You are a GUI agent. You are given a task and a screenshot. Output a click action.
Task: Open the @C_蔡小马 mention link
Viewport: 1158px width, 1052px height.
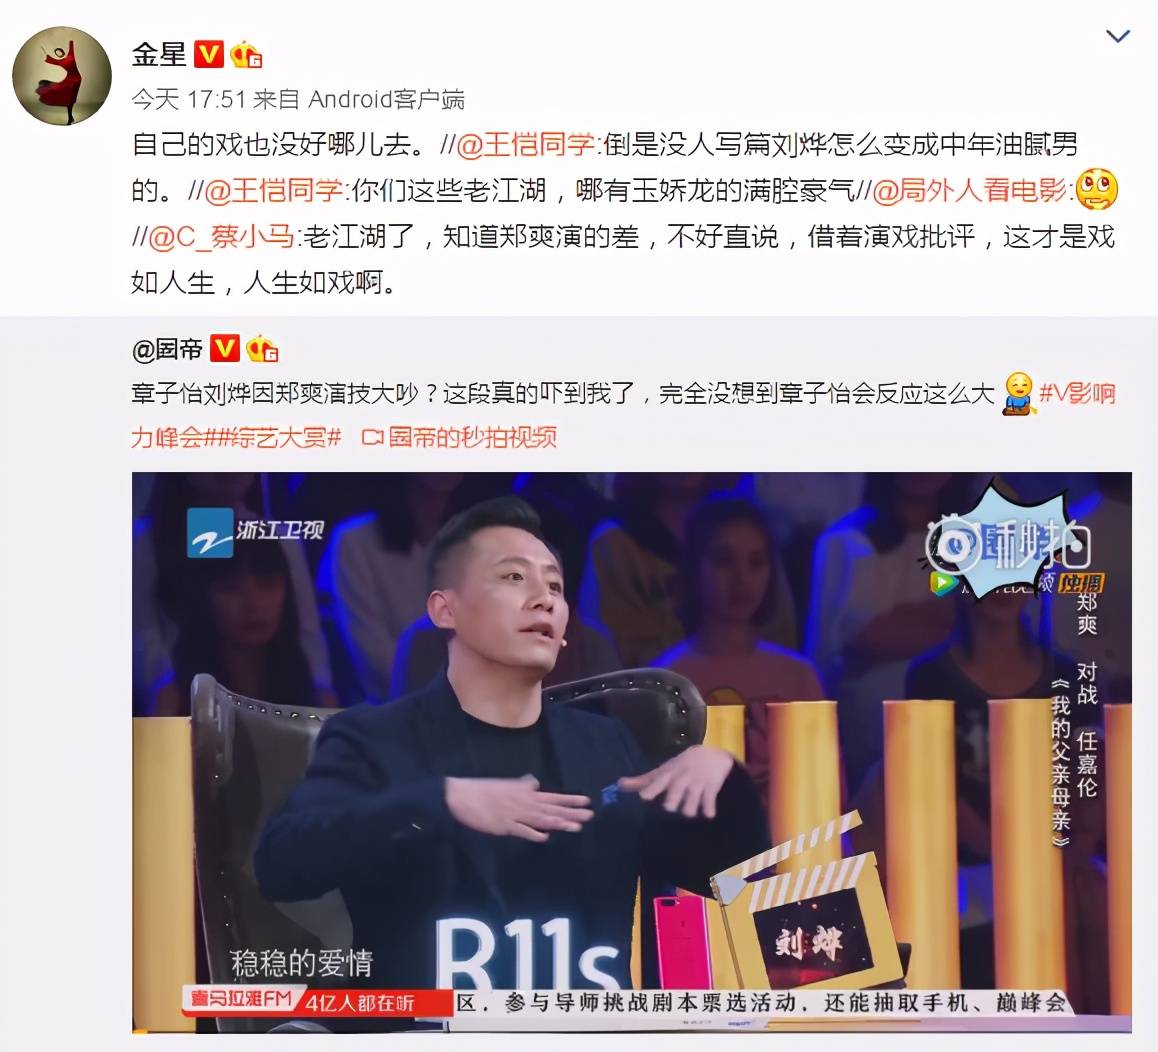[x=222, y=237]
